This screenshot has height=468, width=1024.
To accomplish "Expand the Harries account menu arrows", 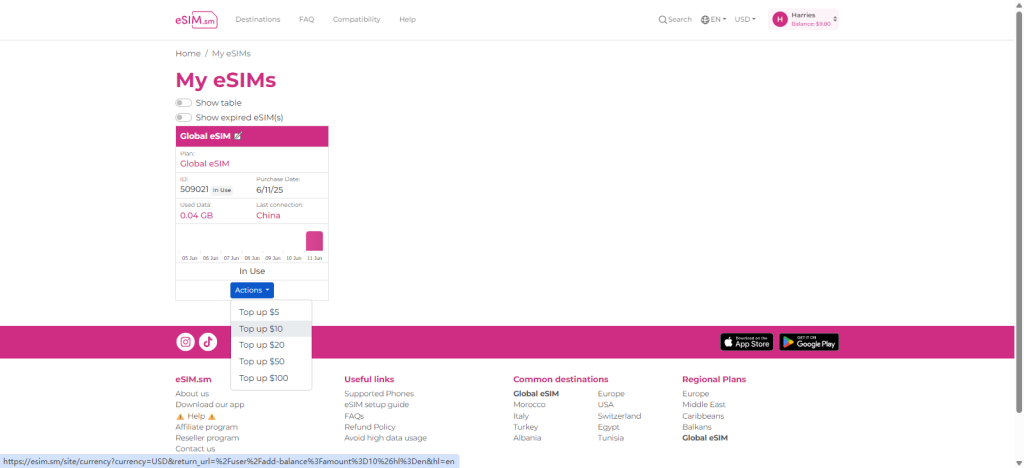I will click(835, 20).
